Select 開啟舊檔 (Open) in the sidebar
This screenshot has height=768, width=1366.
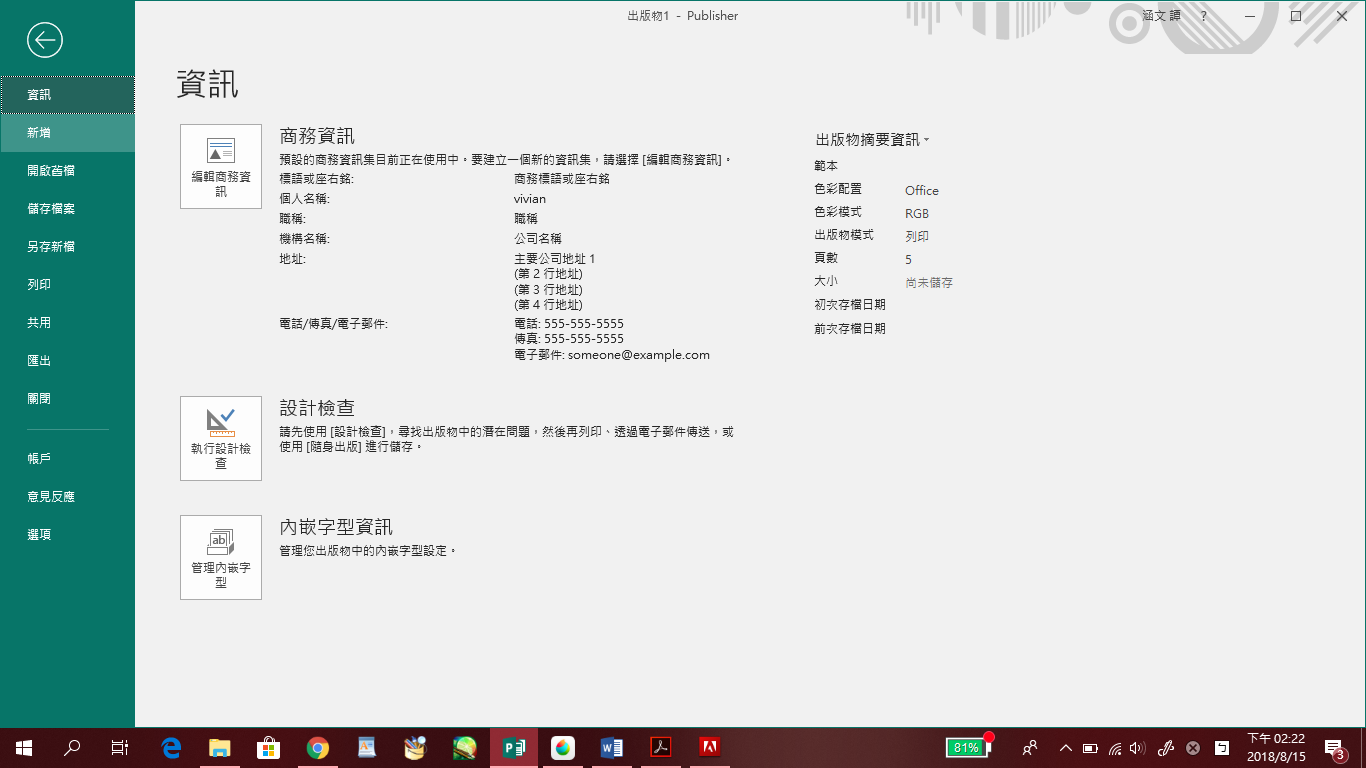[51, 171]
